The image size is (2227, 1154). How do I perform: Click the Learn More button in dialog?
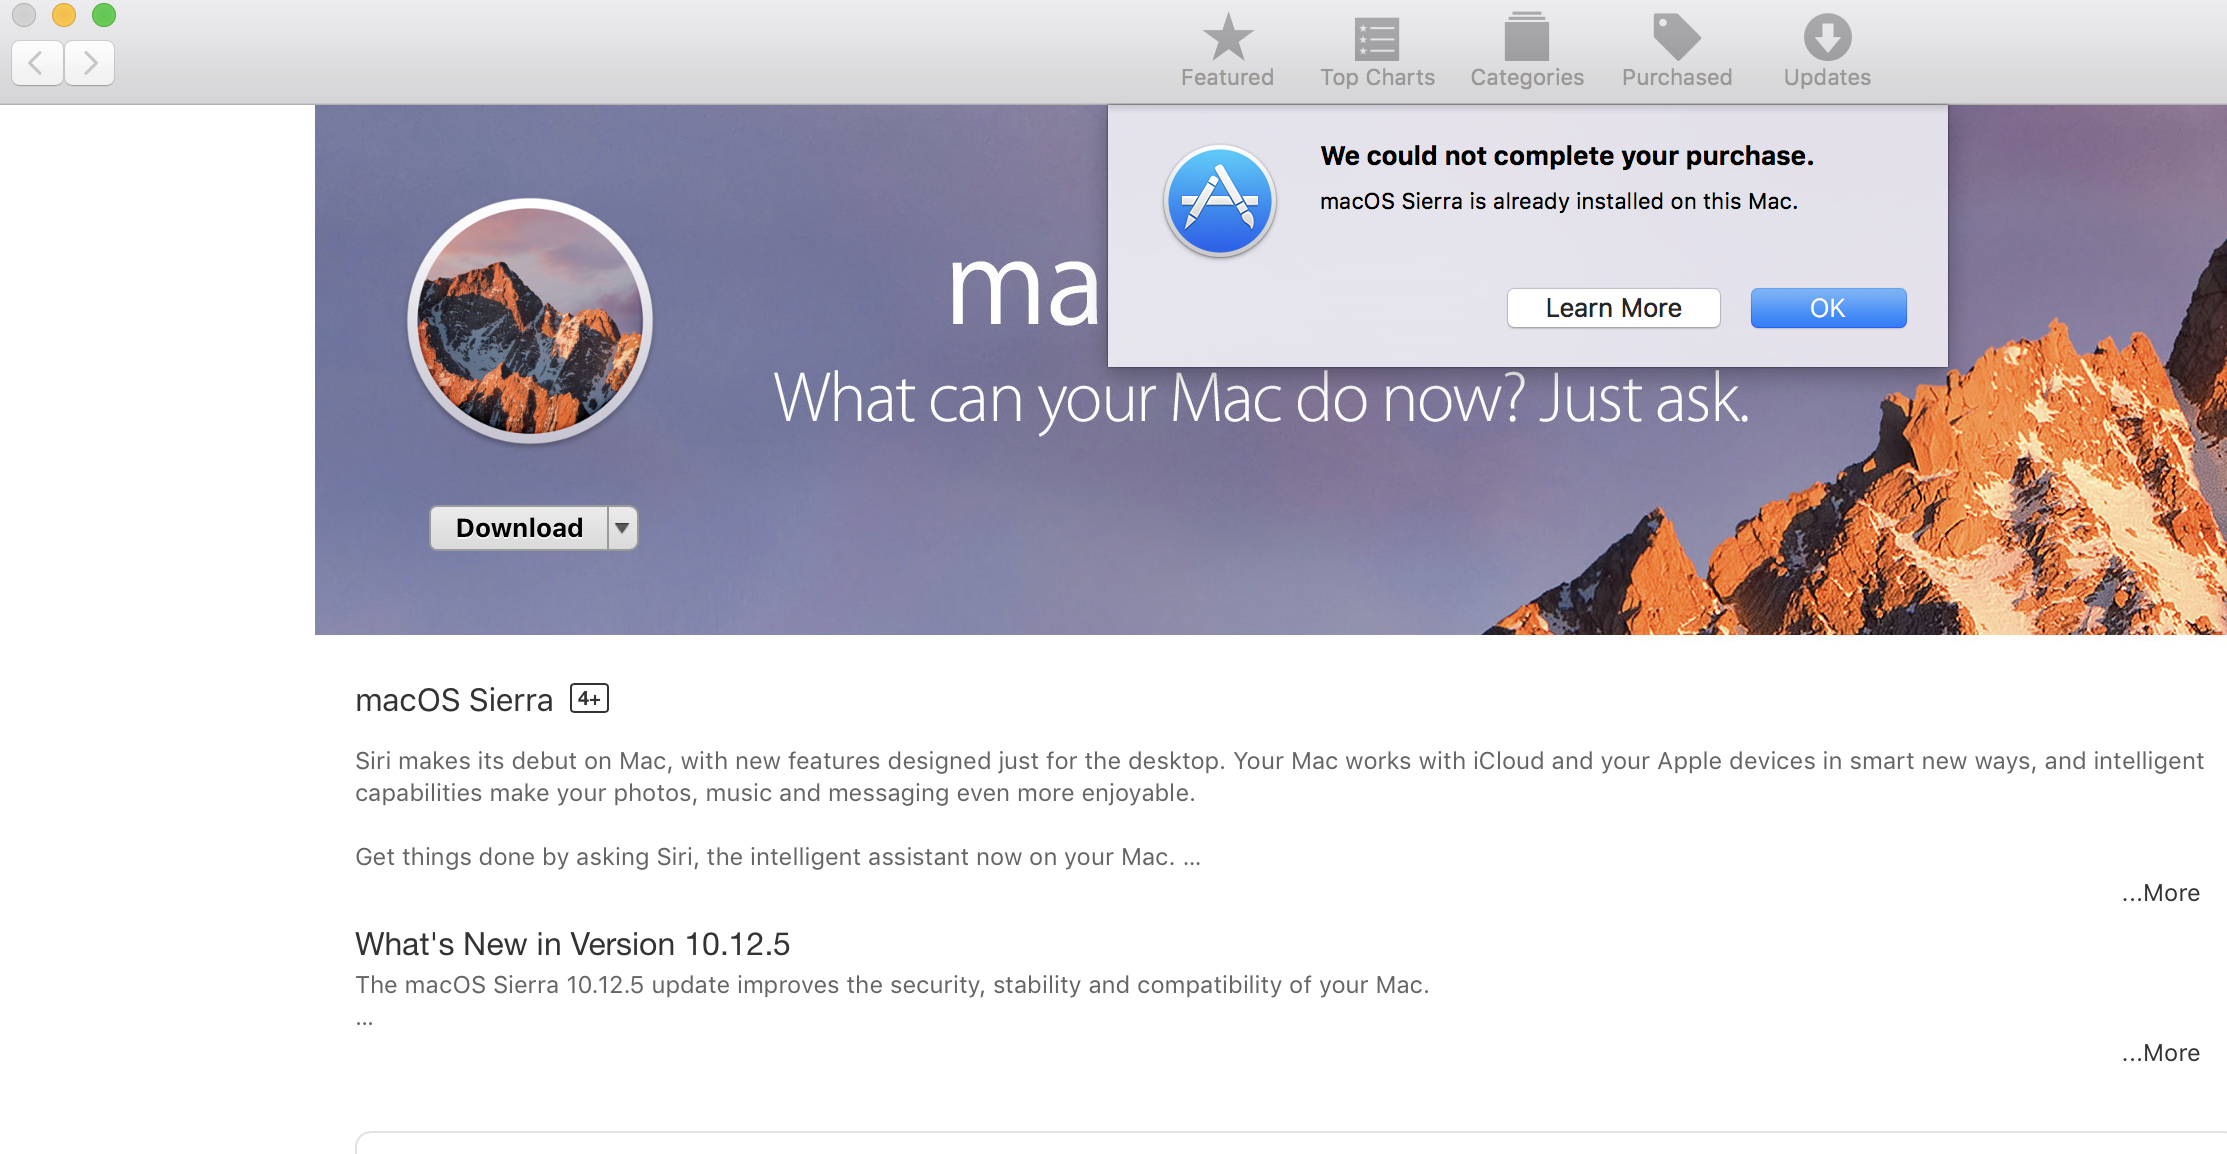click(x=1613, y=308)
